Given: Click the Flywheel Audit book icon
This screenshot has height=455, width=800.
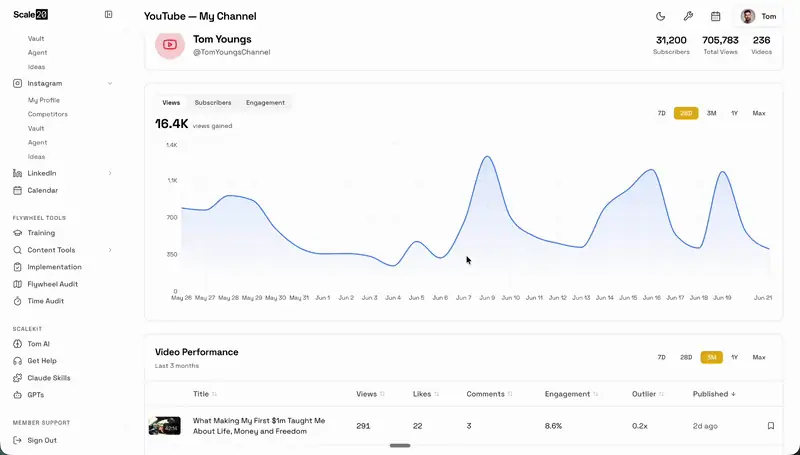Looking at the screenshot, I should (x=17, y=284).
